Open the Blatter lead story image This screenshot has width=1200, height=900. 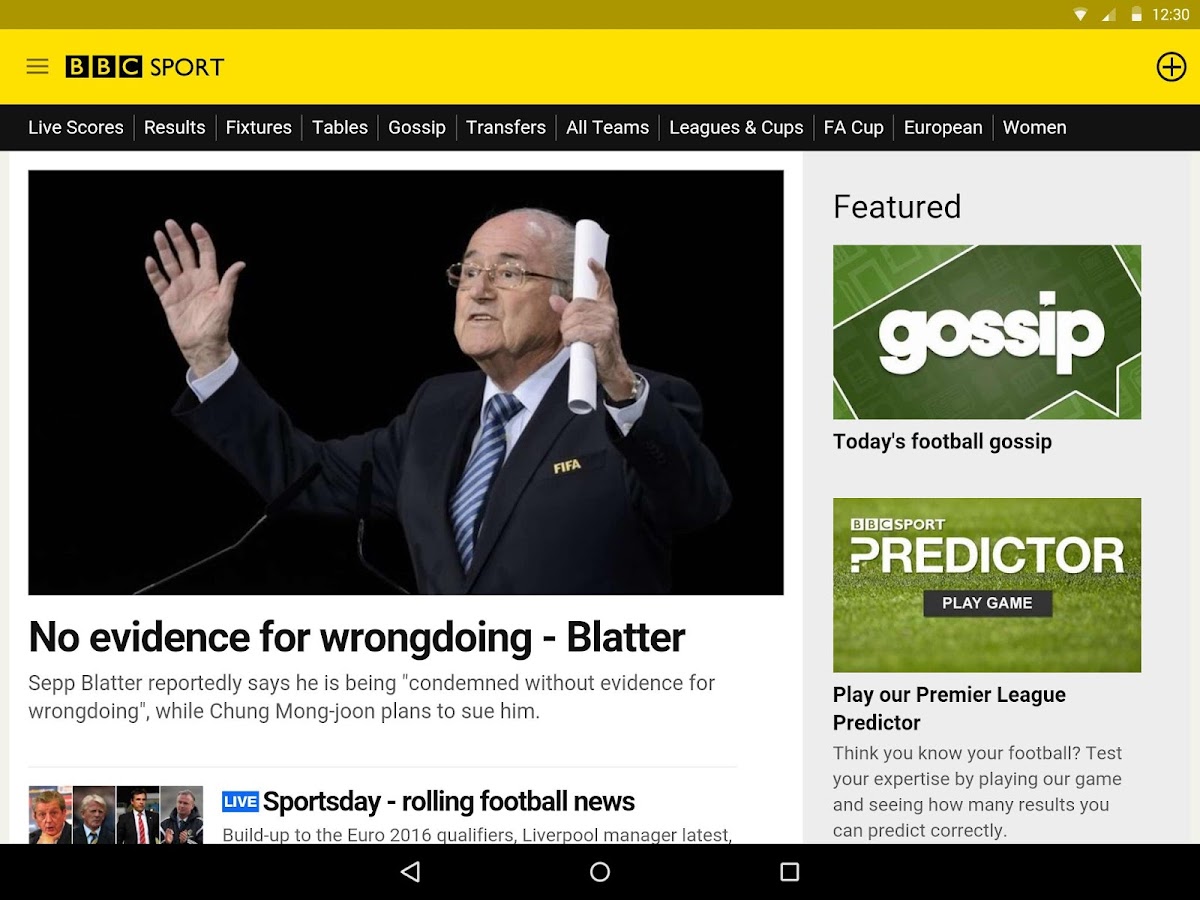click(406, 382)
